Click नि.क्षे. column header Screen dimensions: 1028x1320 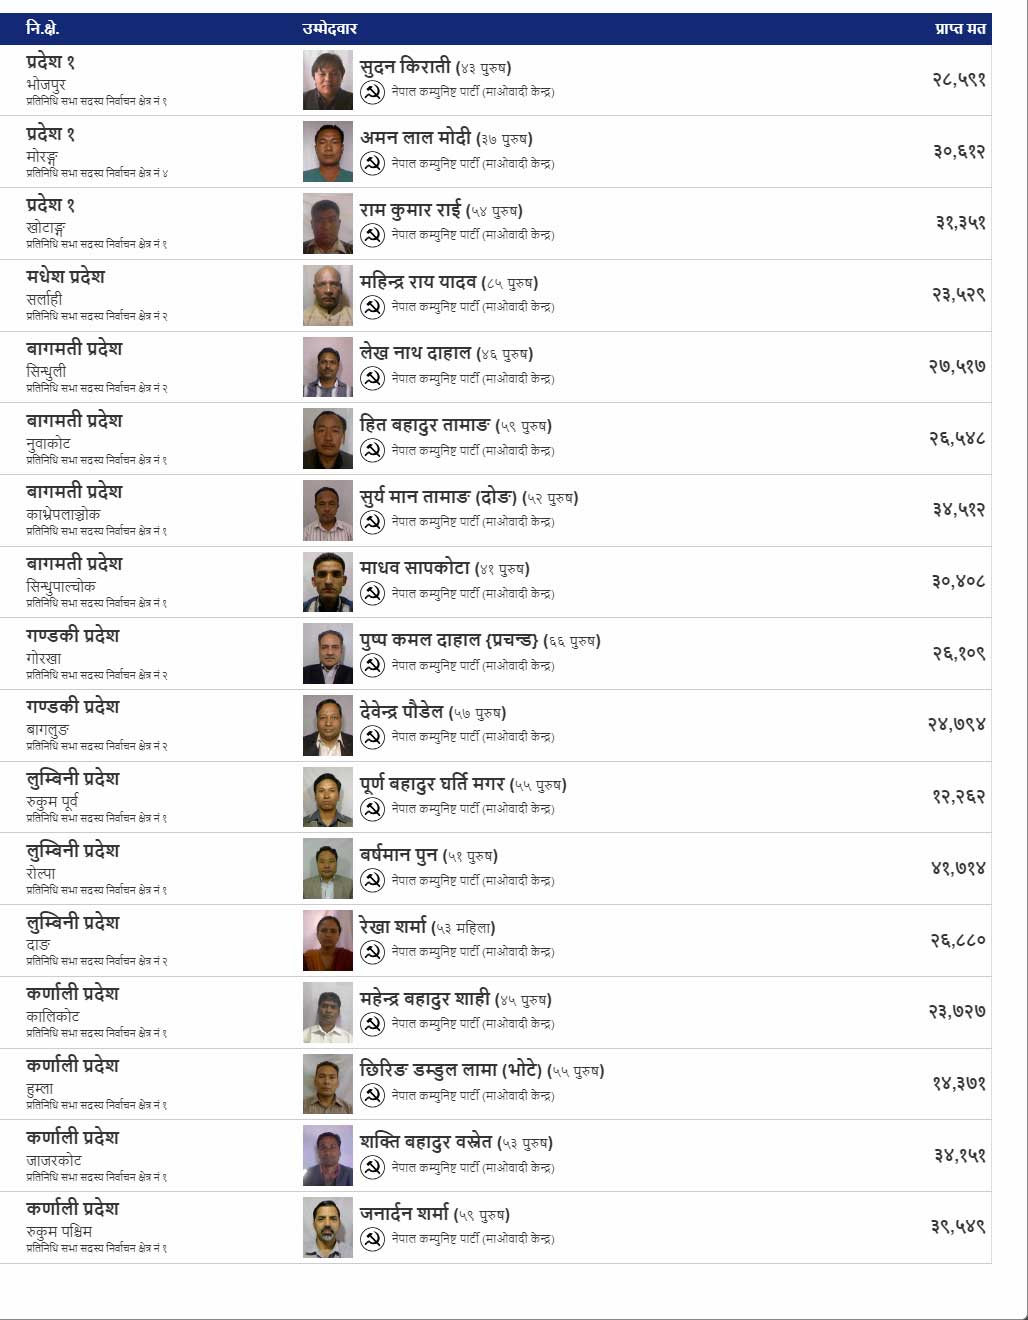click(x=43, y=29)
